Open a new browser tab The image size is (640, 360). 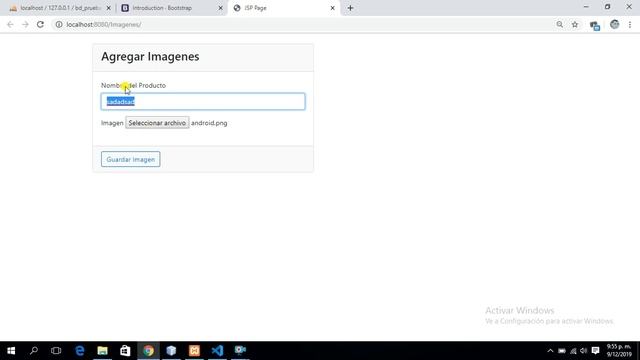click(x=350, y=8)
